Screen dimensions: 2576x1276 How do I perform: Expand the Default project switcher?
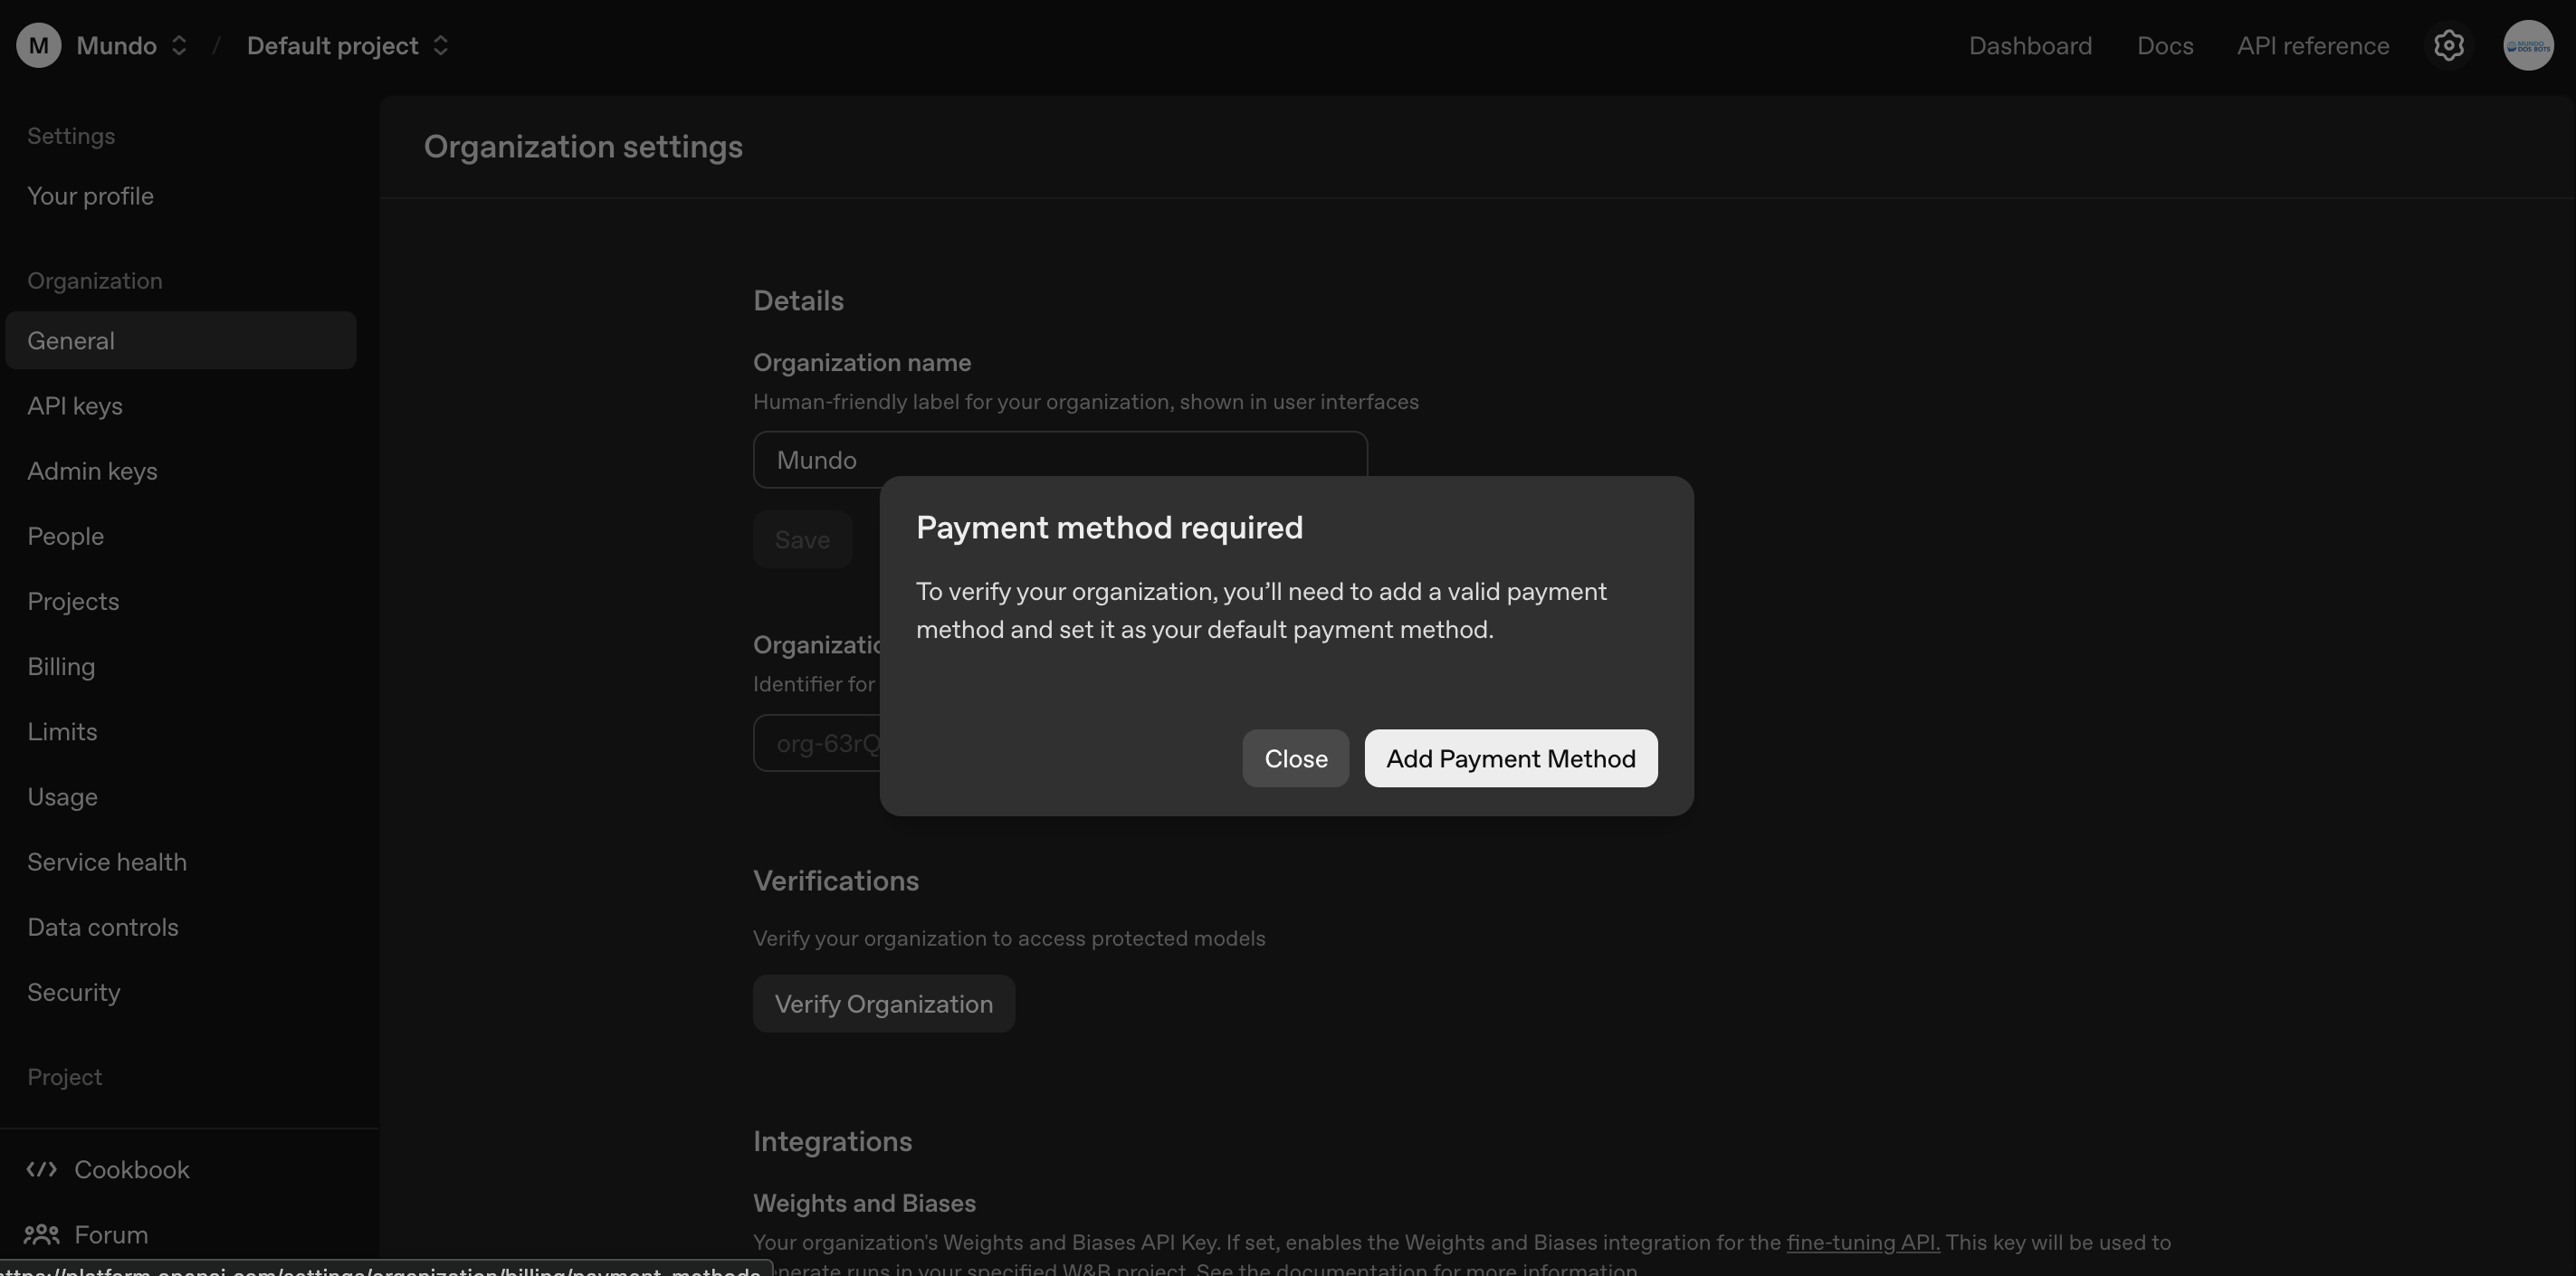coord(441,45)
